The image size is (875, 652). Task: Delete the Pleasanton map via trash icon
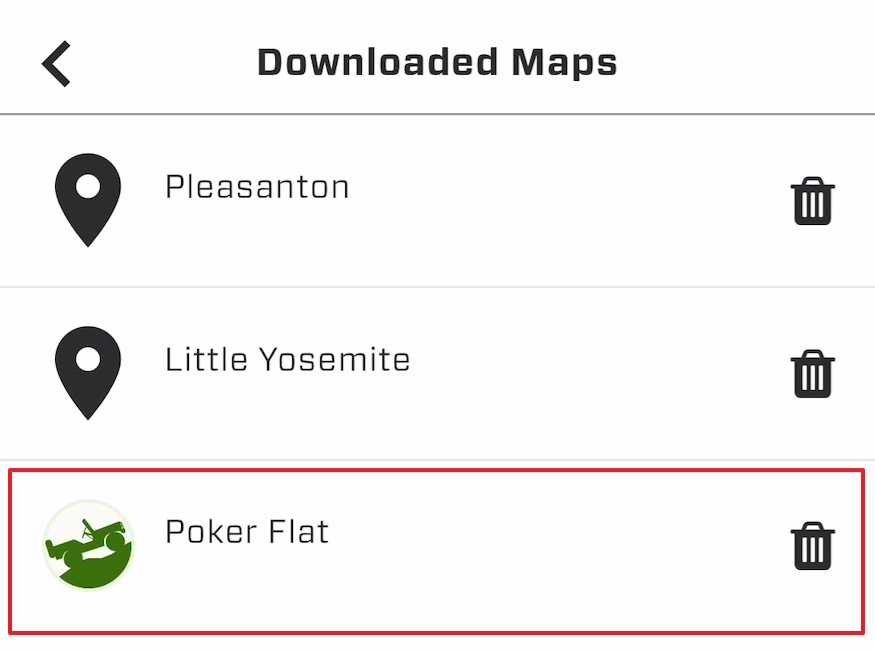(812, 201)
